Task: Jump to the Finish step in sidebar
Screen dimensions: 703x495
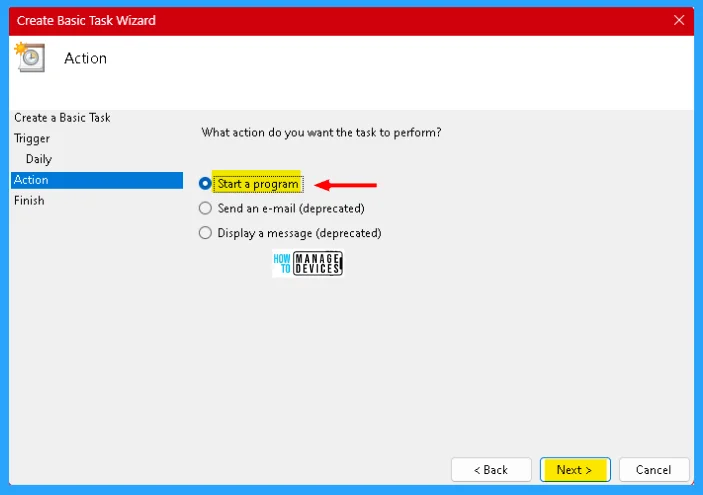Action: 29,200
